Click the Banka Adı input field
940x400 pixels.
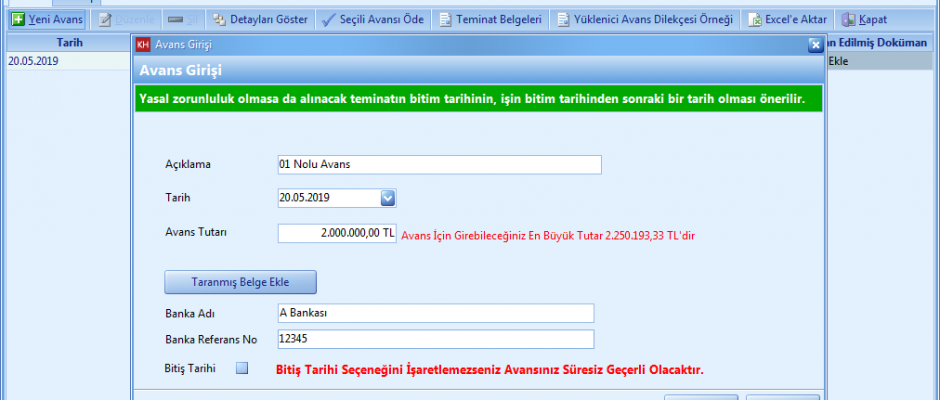[435, 313]
